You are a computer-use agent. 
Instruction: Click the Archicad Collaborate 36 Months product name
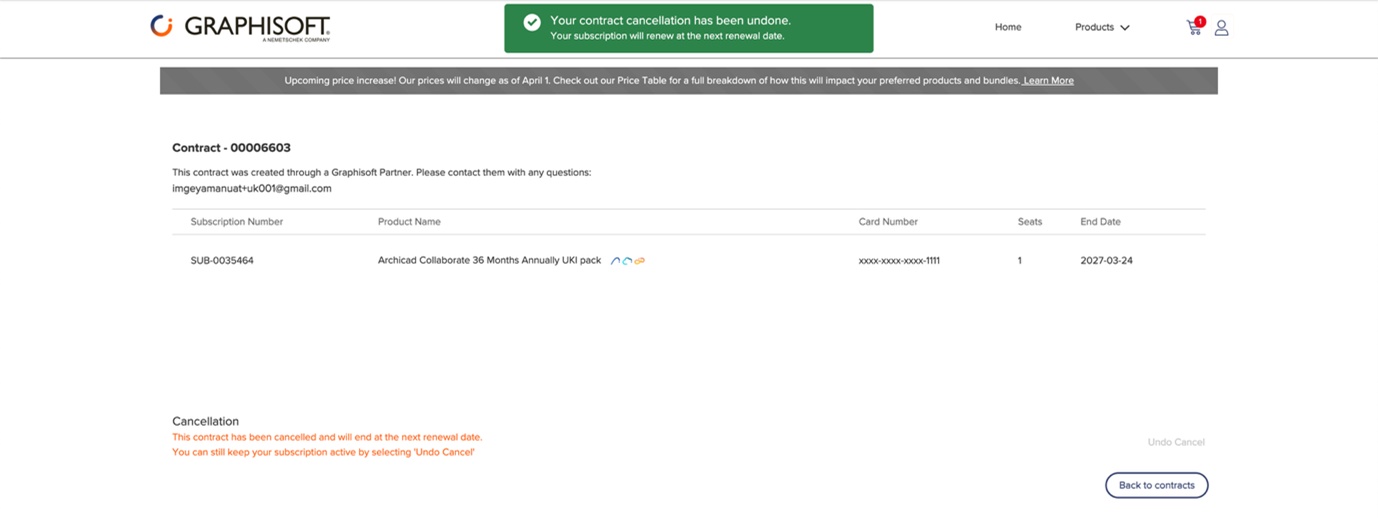coord(489,261)
